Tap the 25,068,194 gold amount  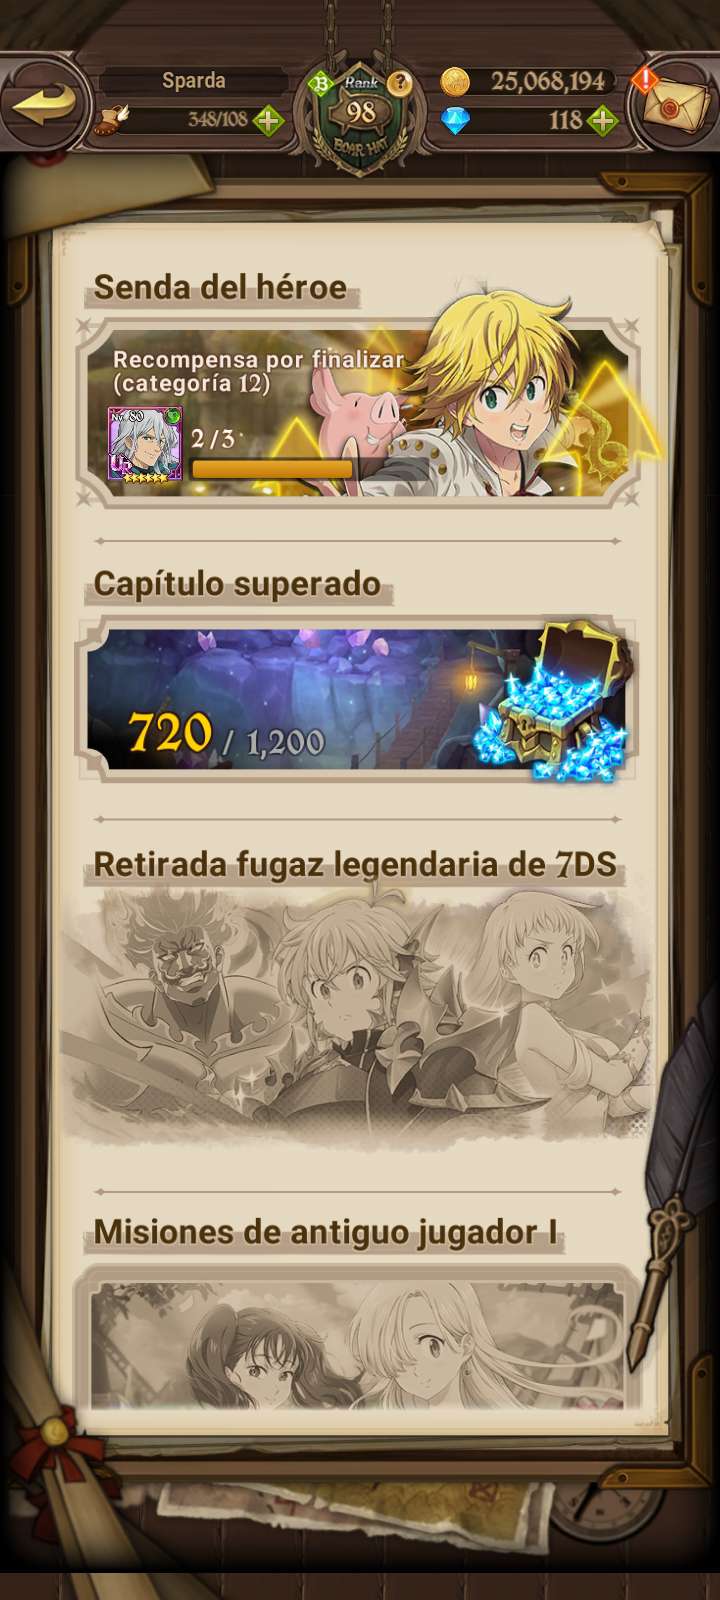pos(548,81)
